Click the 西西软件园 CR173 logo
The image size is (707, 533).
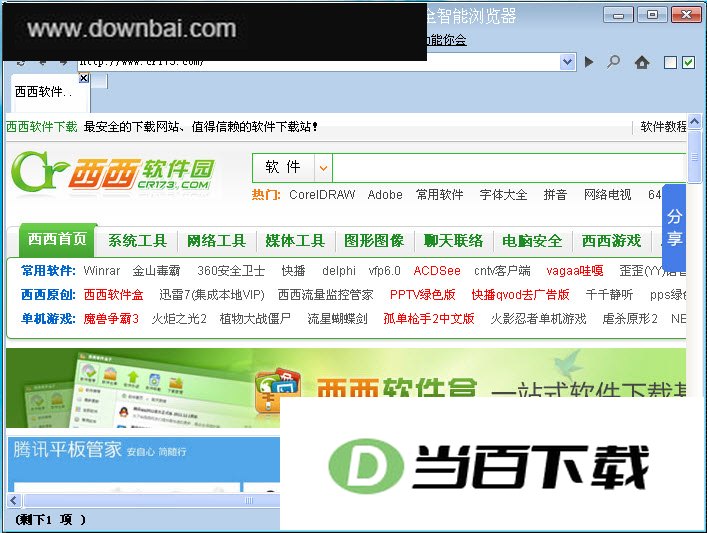coord(113,173)
